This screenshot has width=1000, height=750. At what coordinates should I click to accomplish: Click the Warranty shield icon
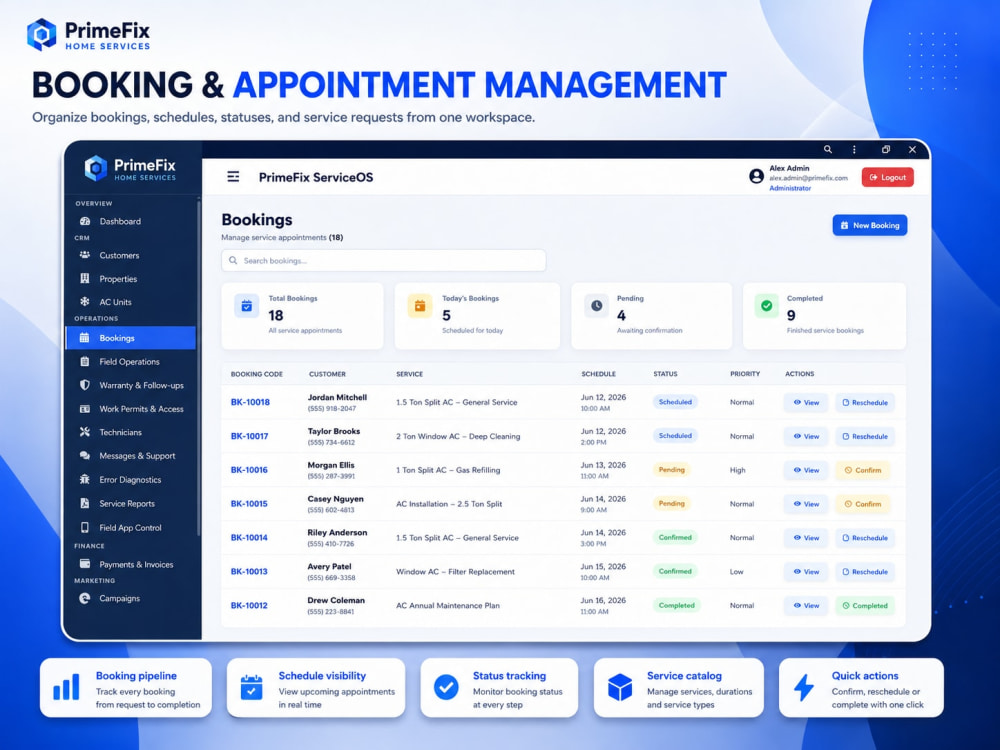point(85,385)
